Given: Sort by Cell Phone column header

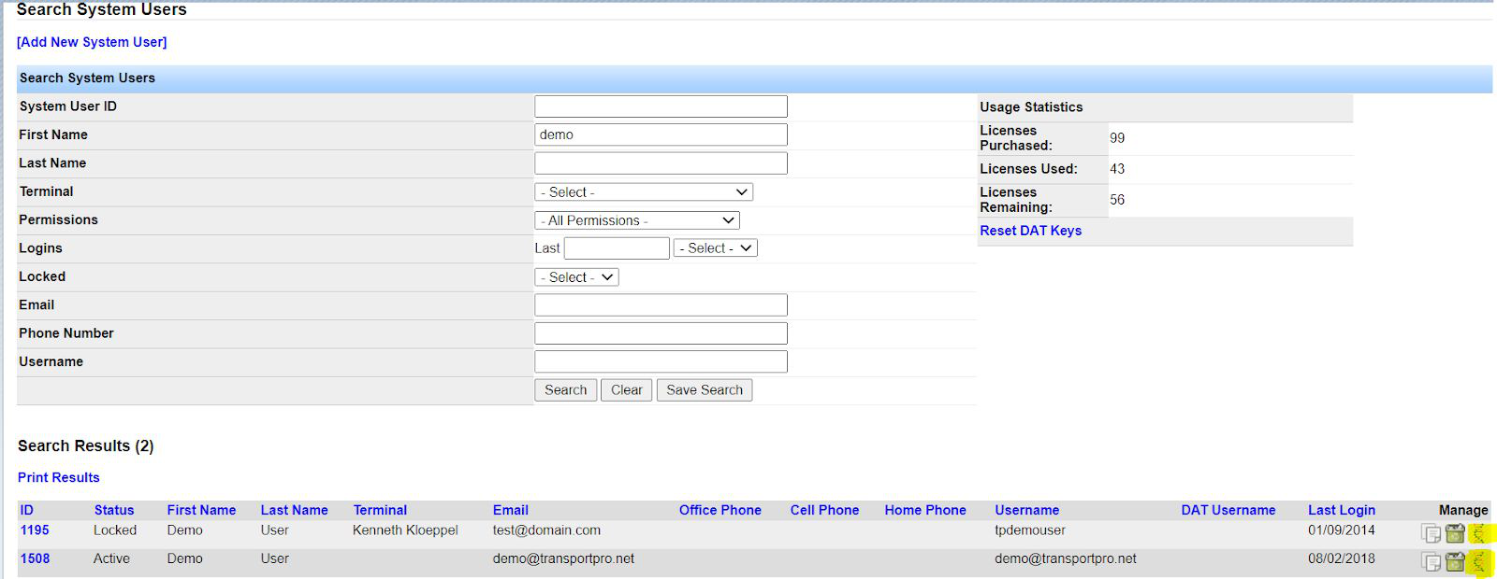Looking at the screenshot, I should pyautogui.click(x=825, y=510).
